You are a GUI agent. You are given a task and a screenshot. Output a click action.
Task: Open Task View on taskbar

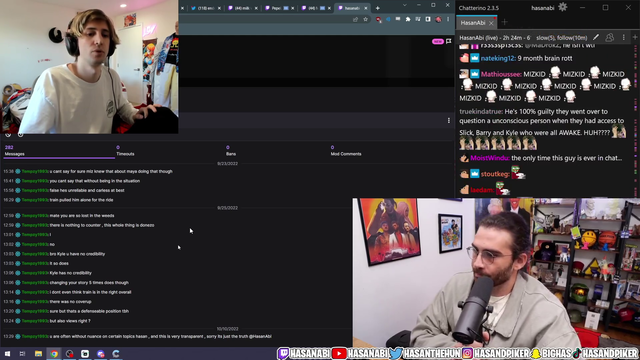pos(22,354)
